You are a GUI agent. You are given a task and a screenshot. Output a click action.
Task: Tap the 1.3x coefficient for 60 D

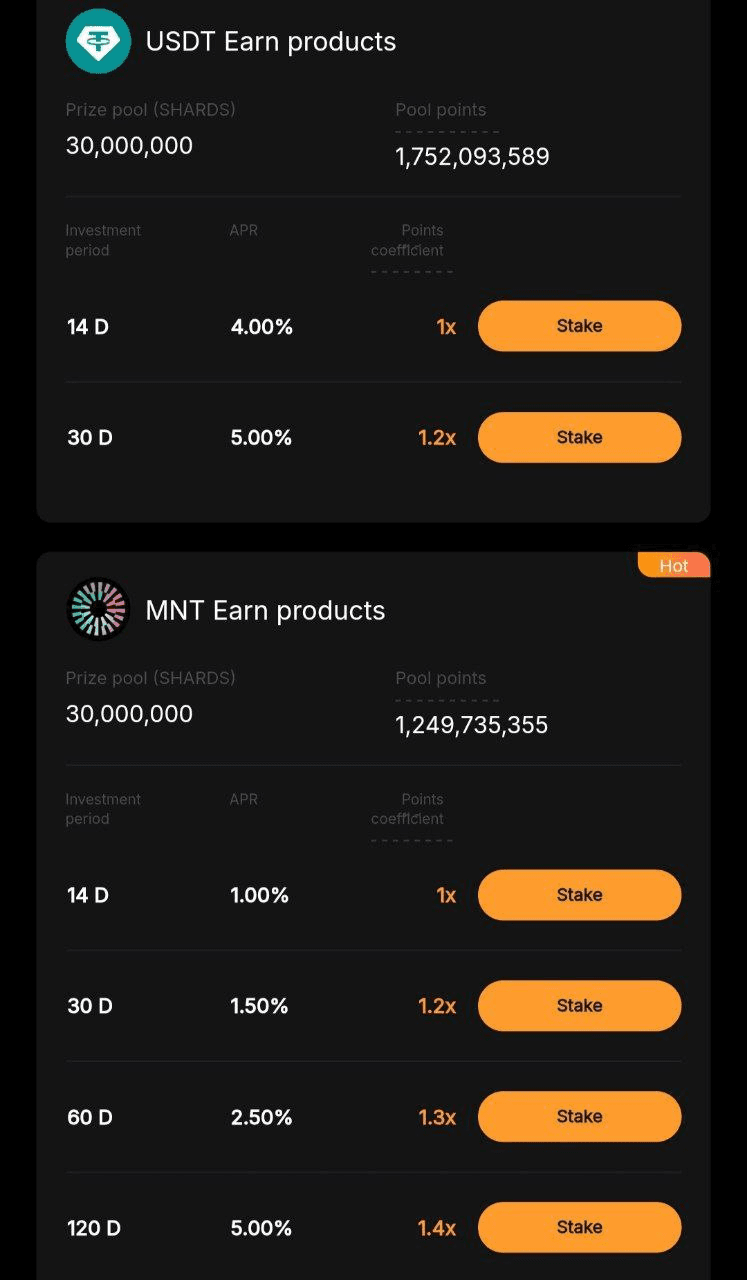coord(437,1117)
